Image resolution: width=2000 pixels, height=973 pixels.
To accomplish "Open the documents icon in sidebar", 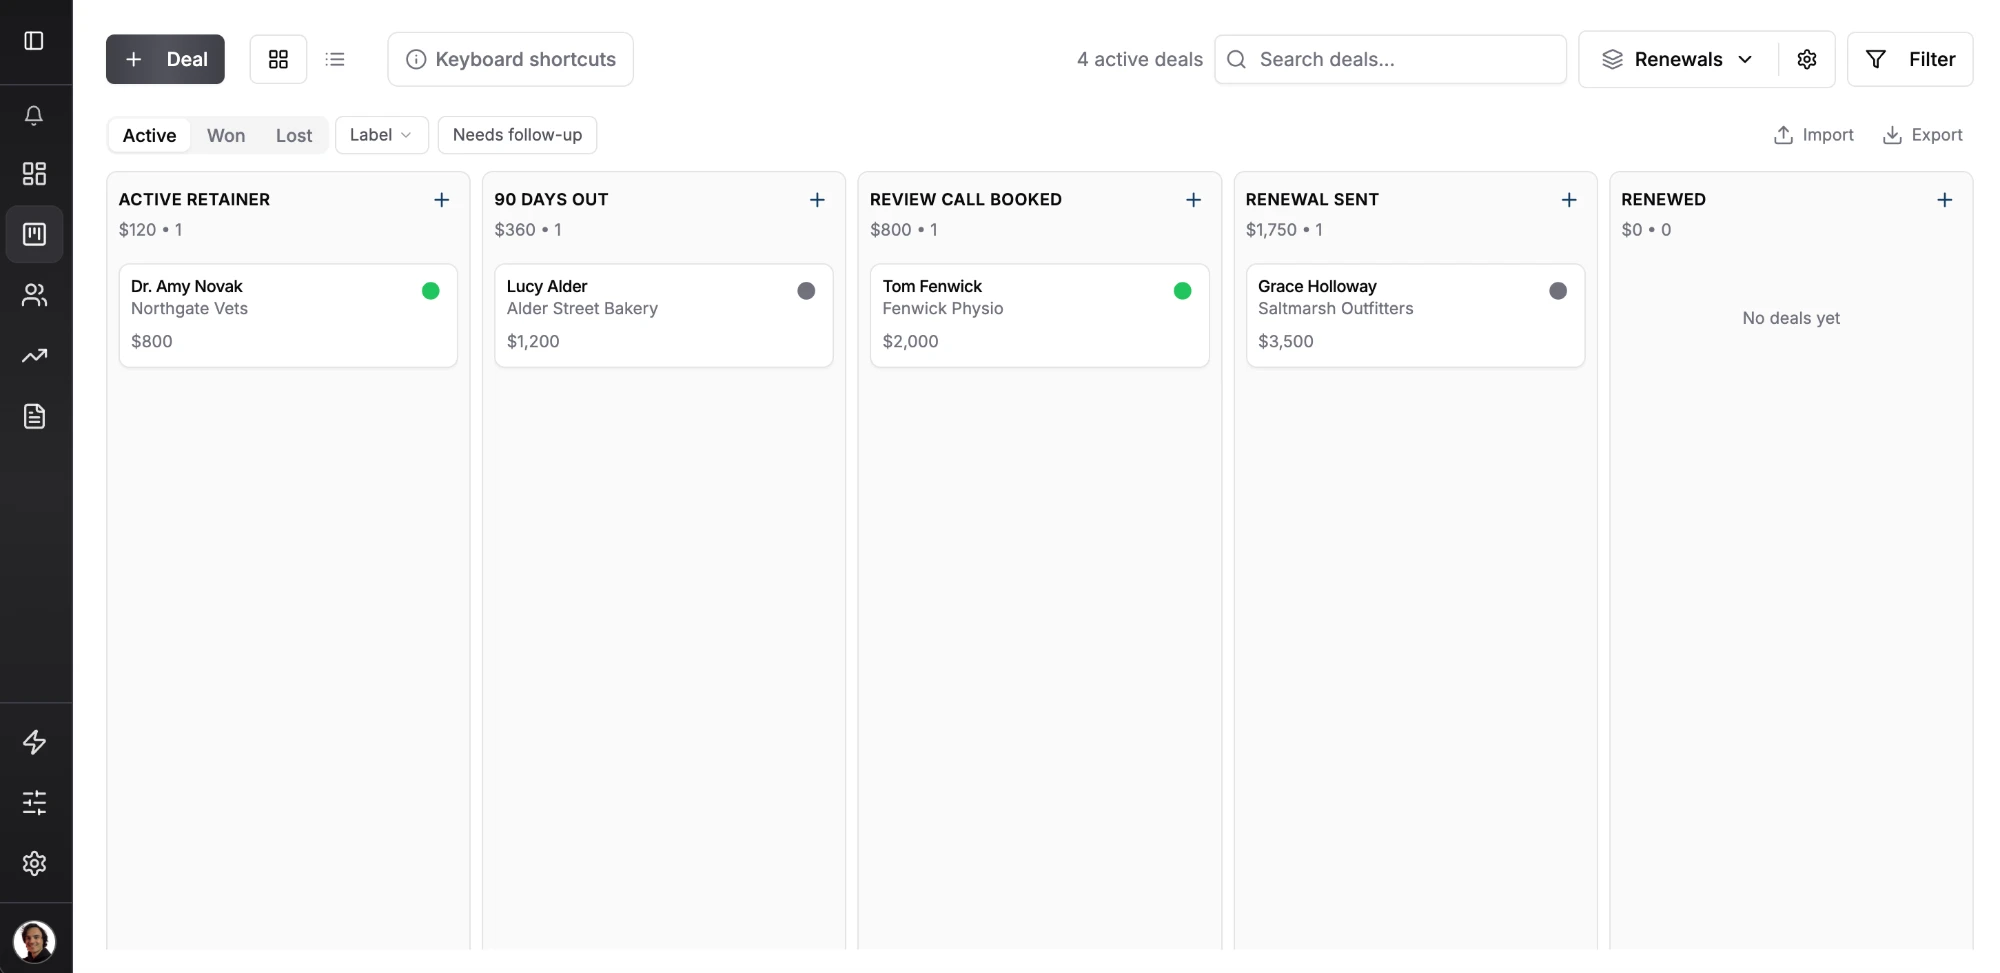I will 34,416.
